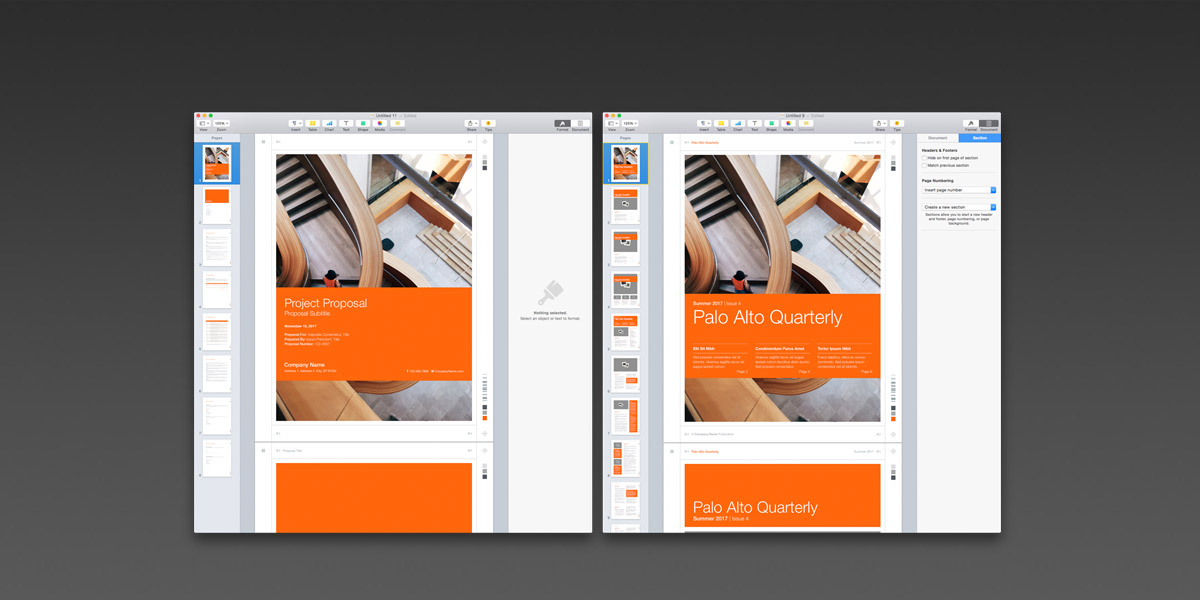Open the View menu in the right window toolbar

(612, 123)
